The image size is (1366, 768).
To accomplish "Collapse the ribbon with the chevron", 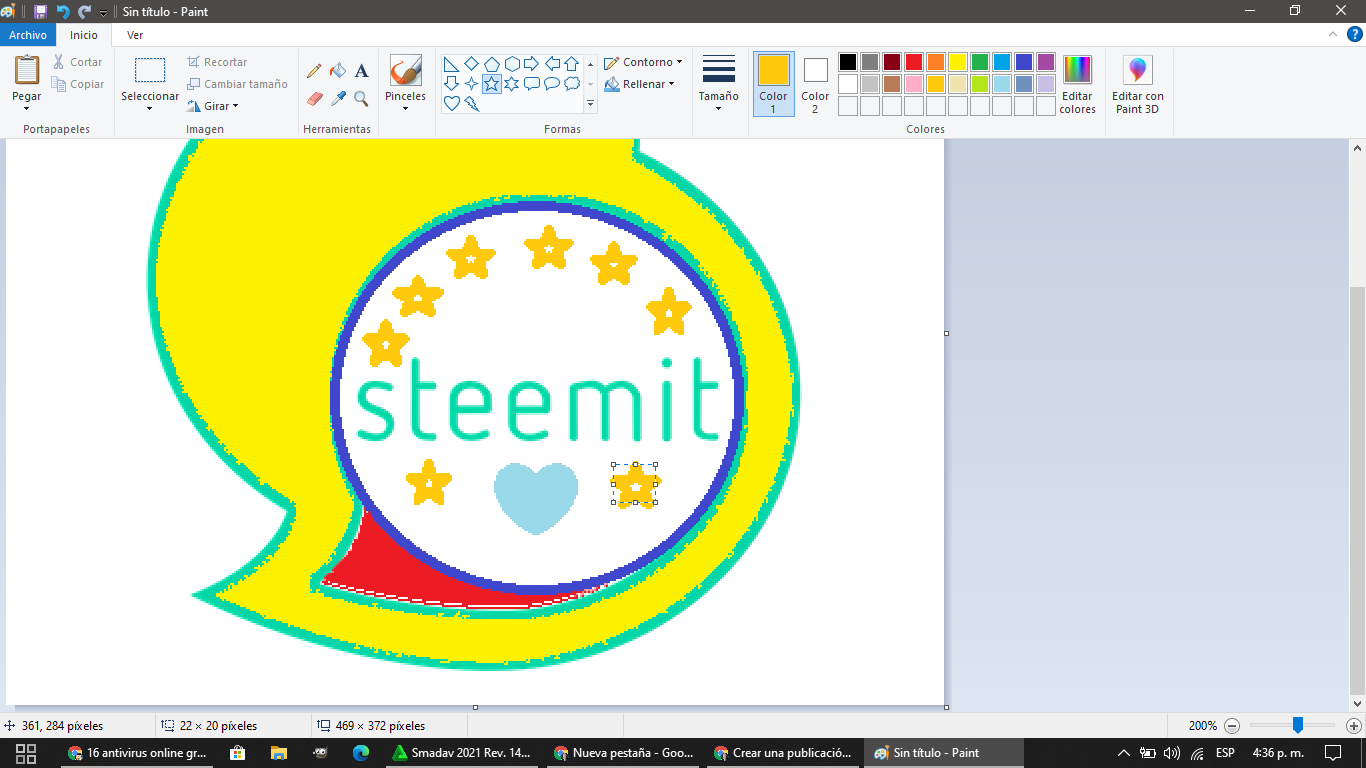I will pyautogui.click(x=1331, y=34).
